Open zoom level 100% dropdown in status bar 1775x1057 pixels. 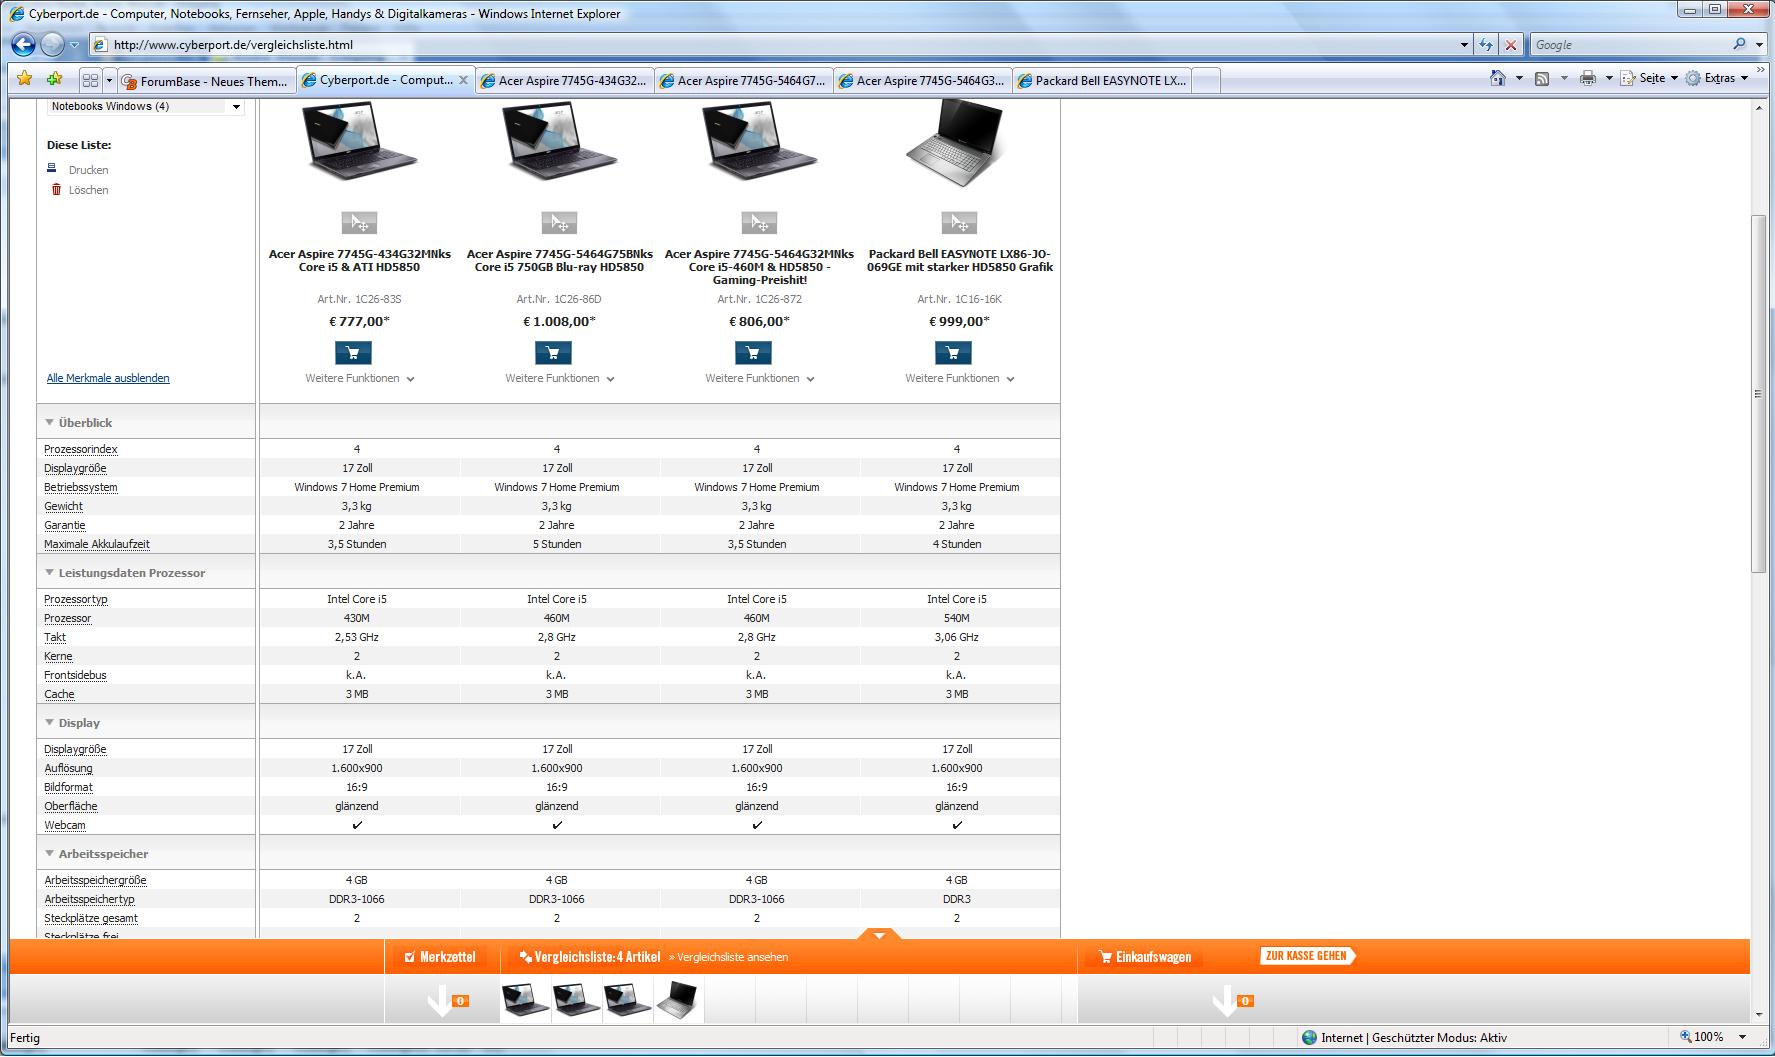click(x=1743, y=1037)
